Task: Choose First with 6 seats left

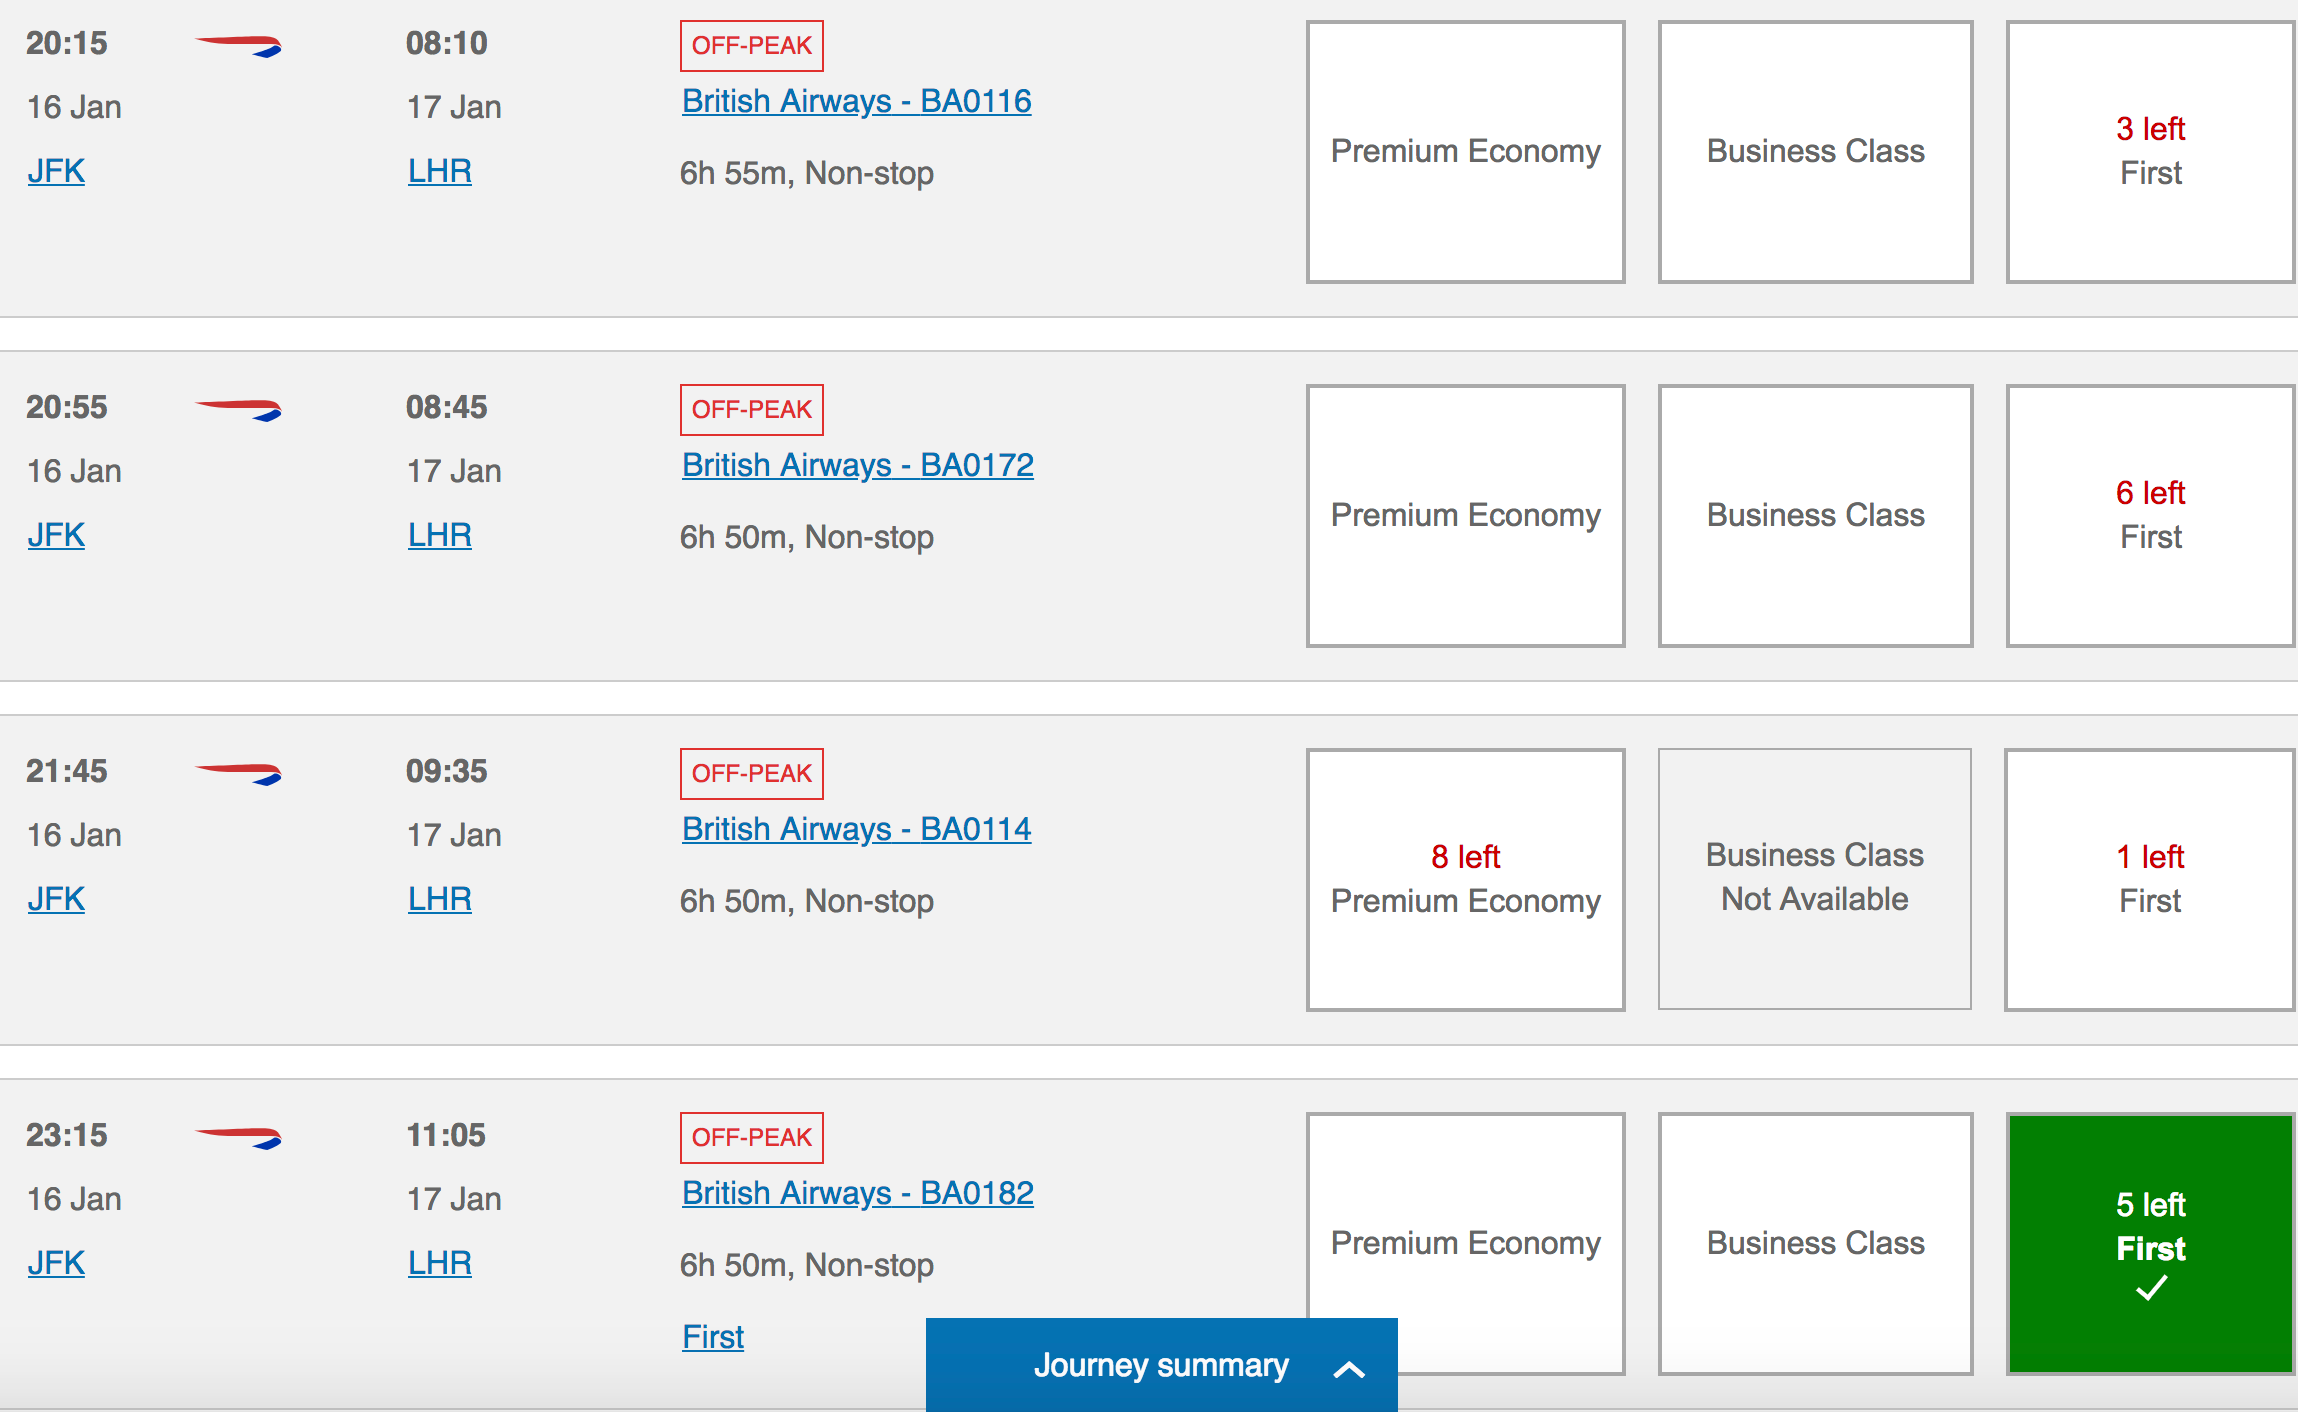Action: 2150,516
